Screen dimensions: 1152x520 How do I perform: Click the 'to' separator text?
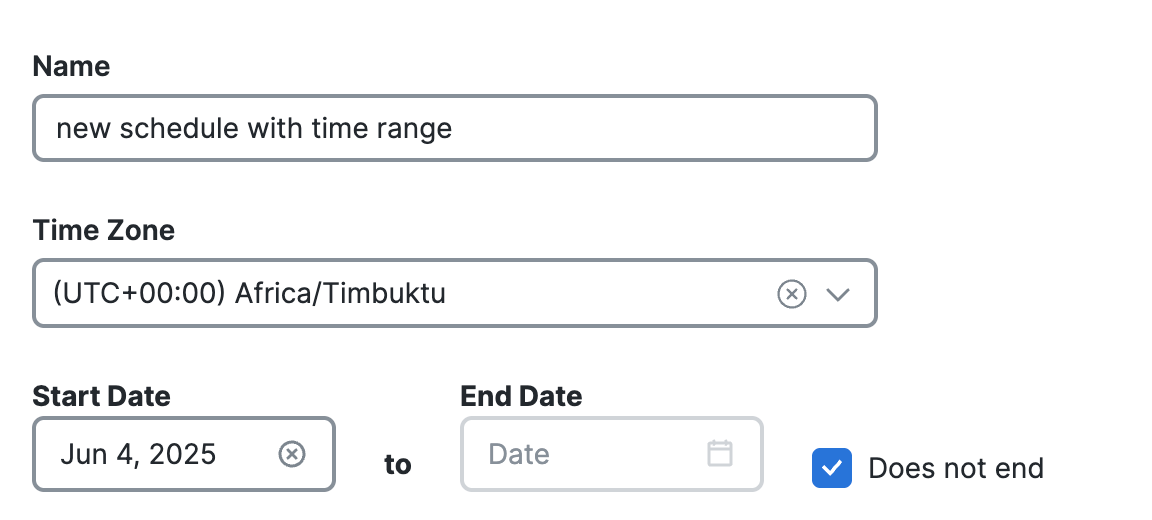point(397,464)
